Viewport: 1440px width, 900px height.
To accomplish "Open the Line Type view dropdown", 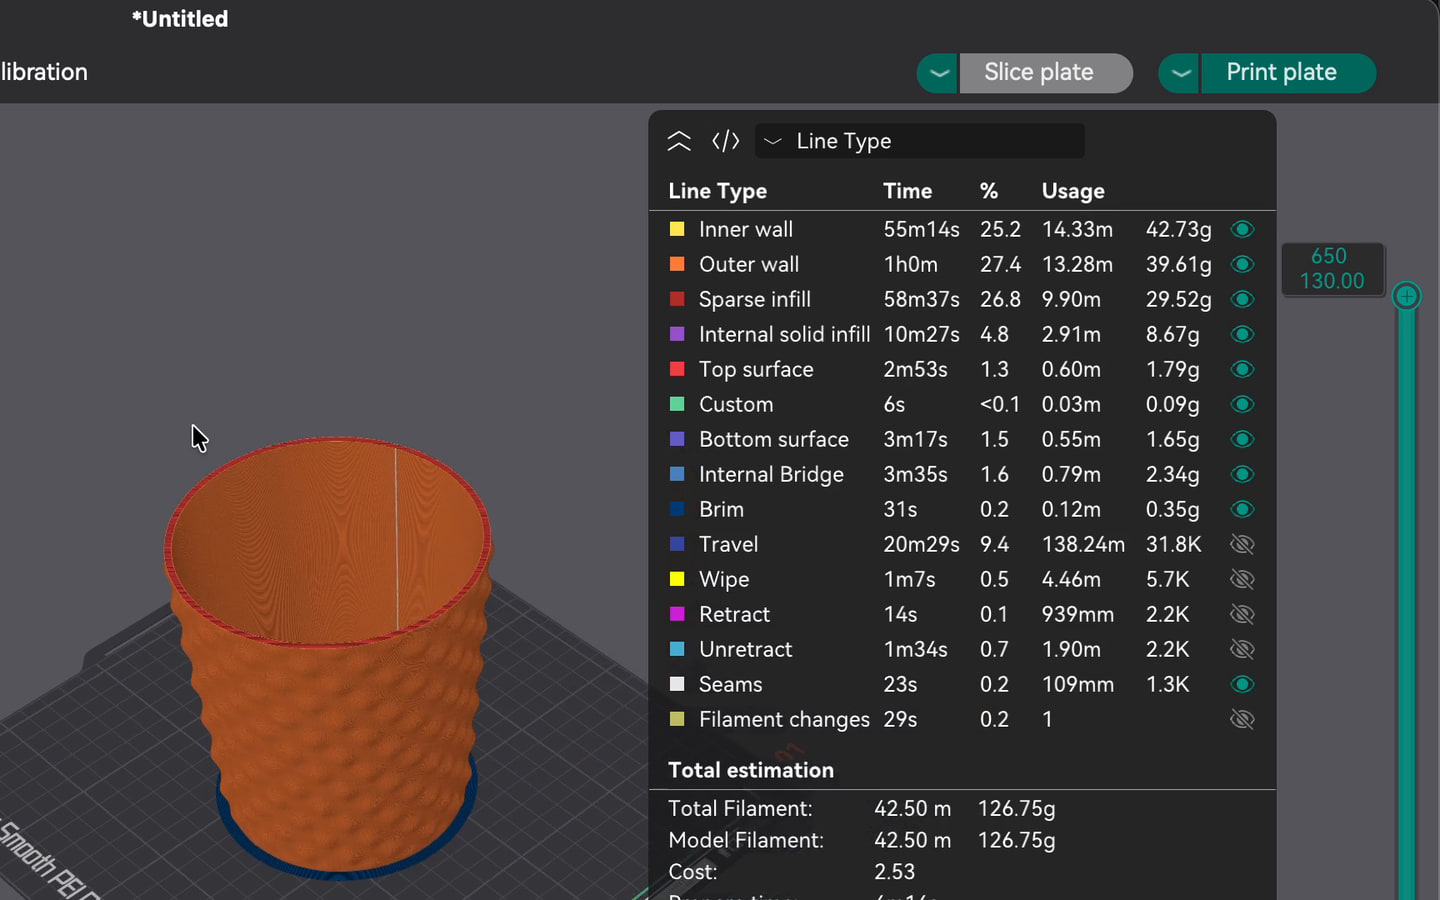I will coord(920,141).
